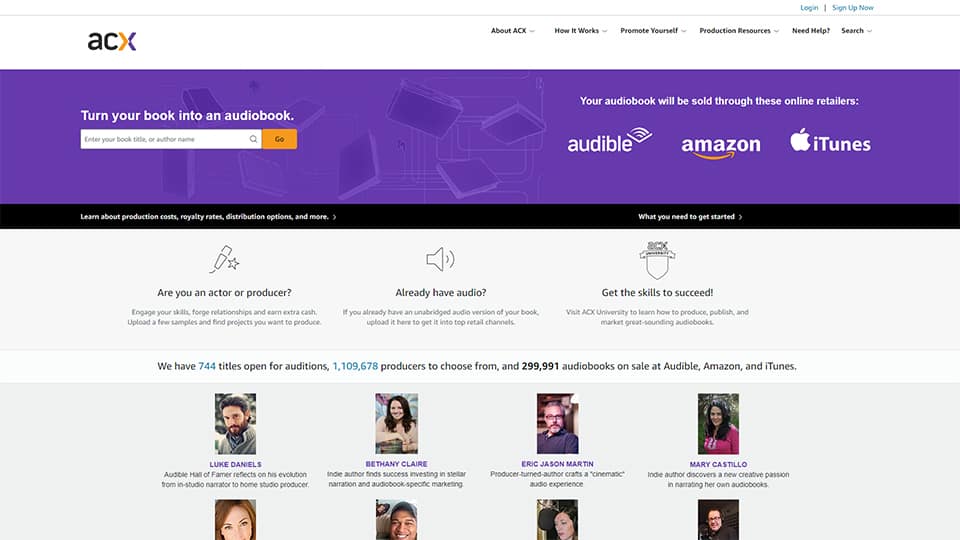The height and width of the screenshot is (540, 960).
Task: Click '299,991' audiobooks on sale figure
Action: coord(540,366)
